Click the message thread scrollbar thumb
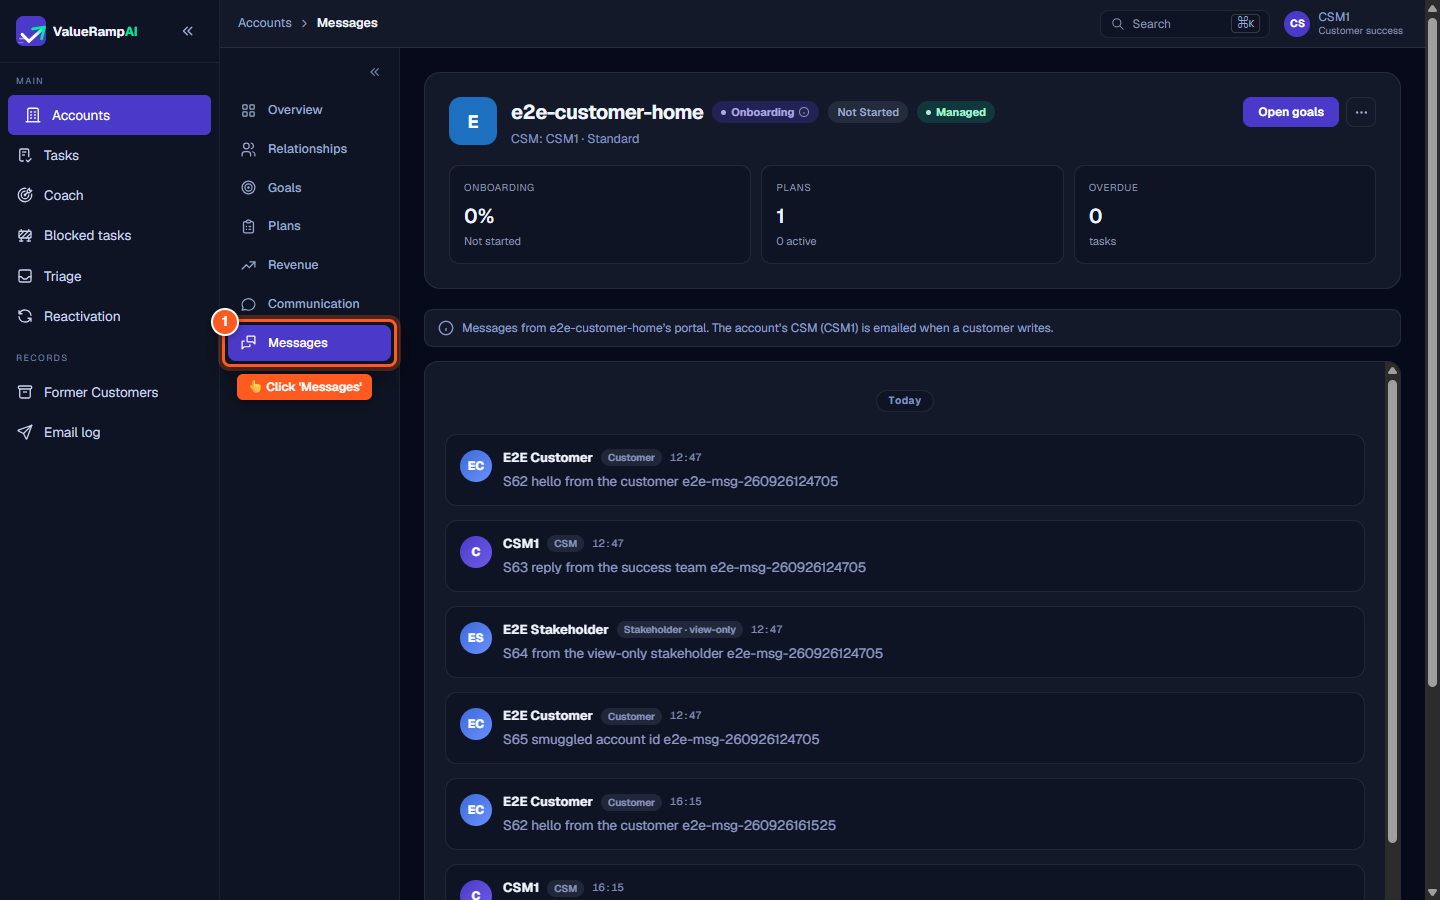1440x900 pixels. [x=1392, y=610]
